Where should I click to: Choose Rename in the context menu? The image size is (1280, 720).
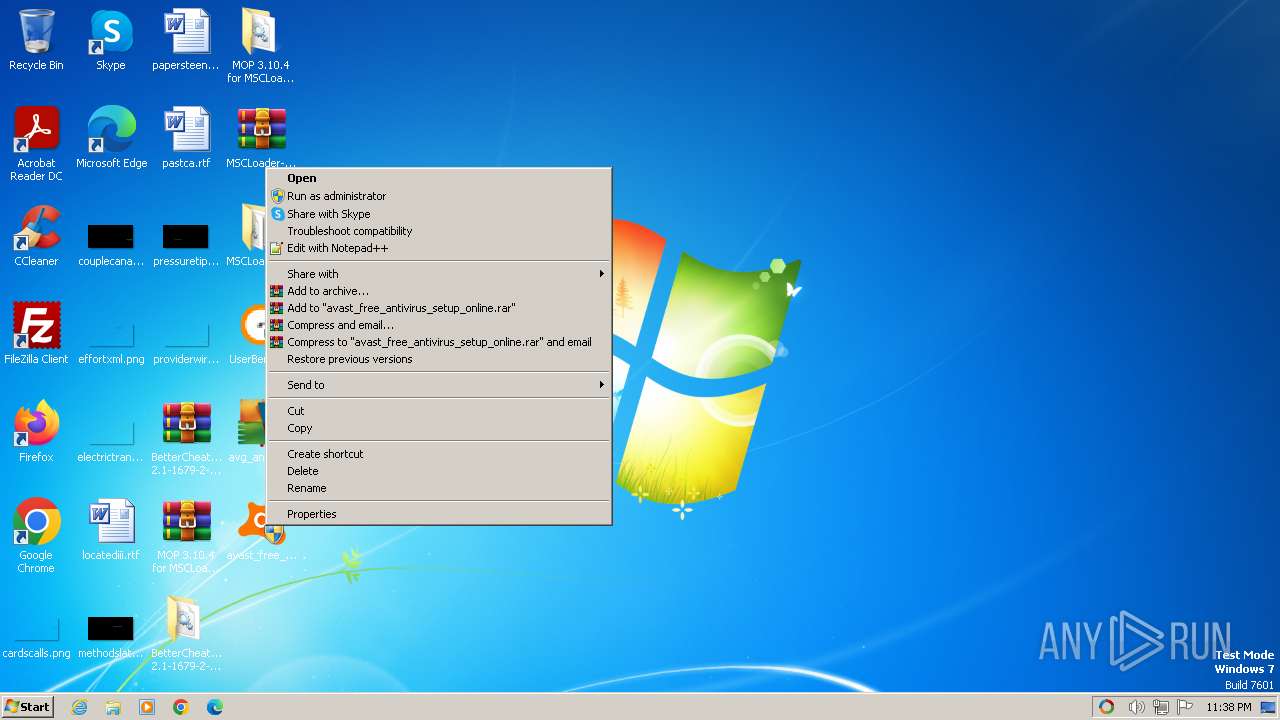(439, 488)
